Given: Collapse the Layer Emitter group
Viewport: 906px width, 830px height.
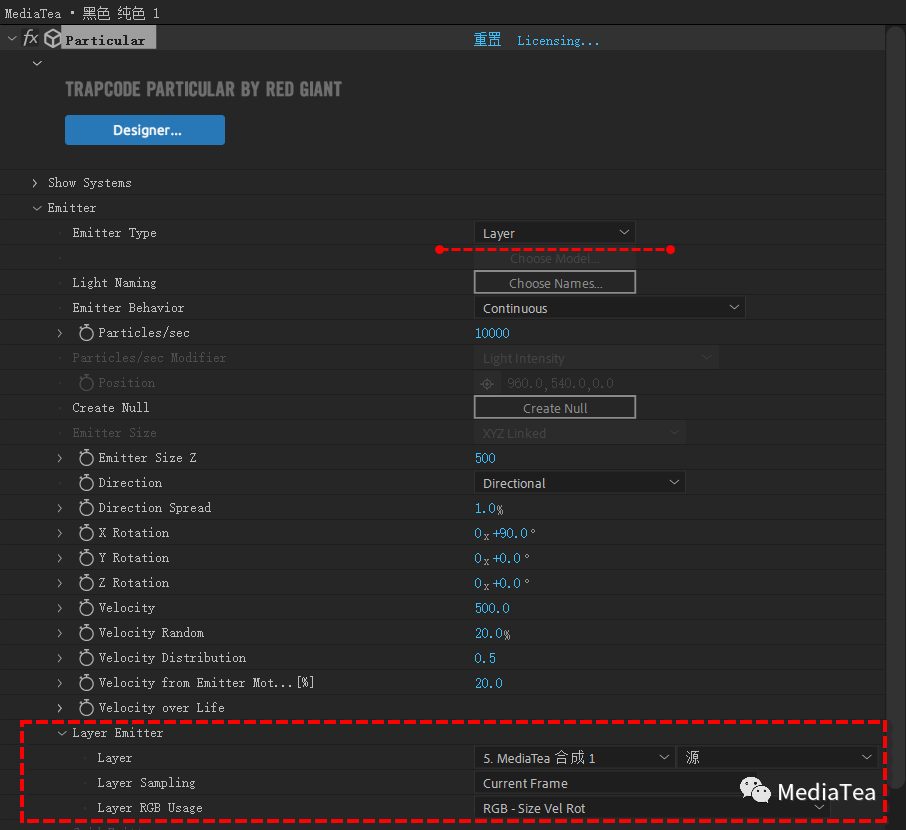Looking at the screenshot, I should tap(62, 733).
